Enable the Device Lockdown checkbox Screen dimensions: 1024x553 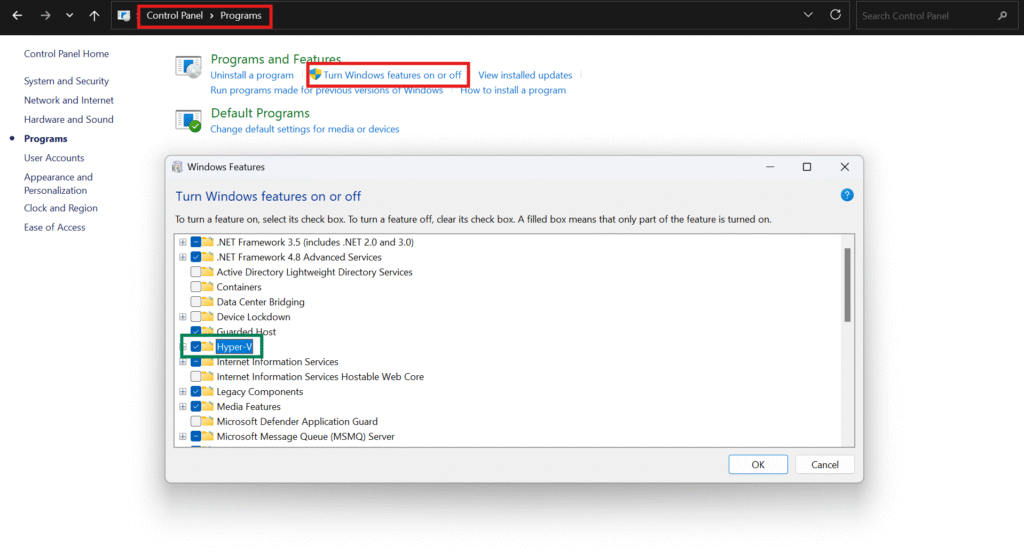click(196, 317)
